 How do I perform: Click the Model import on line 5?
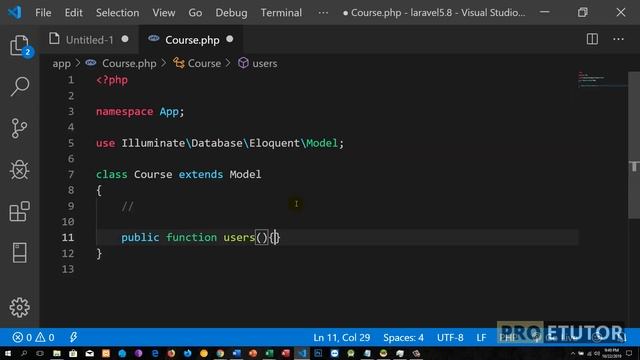pyautogui.click(x=322, y=143)
